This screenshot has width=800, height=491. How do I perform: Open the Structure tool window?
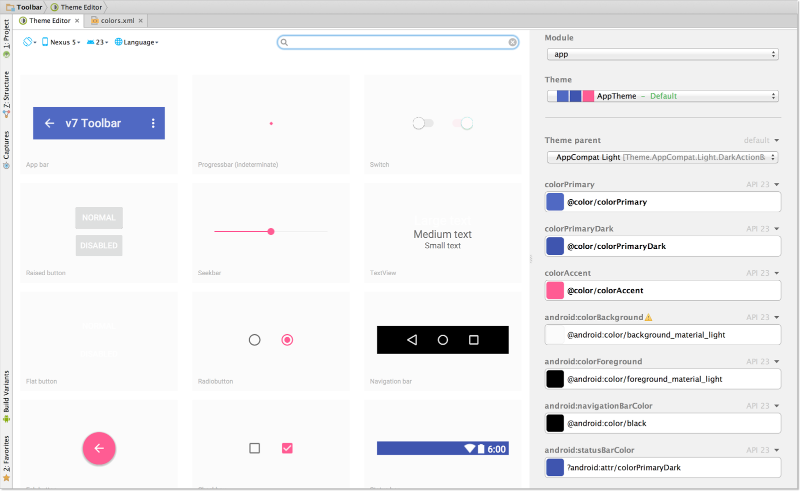6,94
